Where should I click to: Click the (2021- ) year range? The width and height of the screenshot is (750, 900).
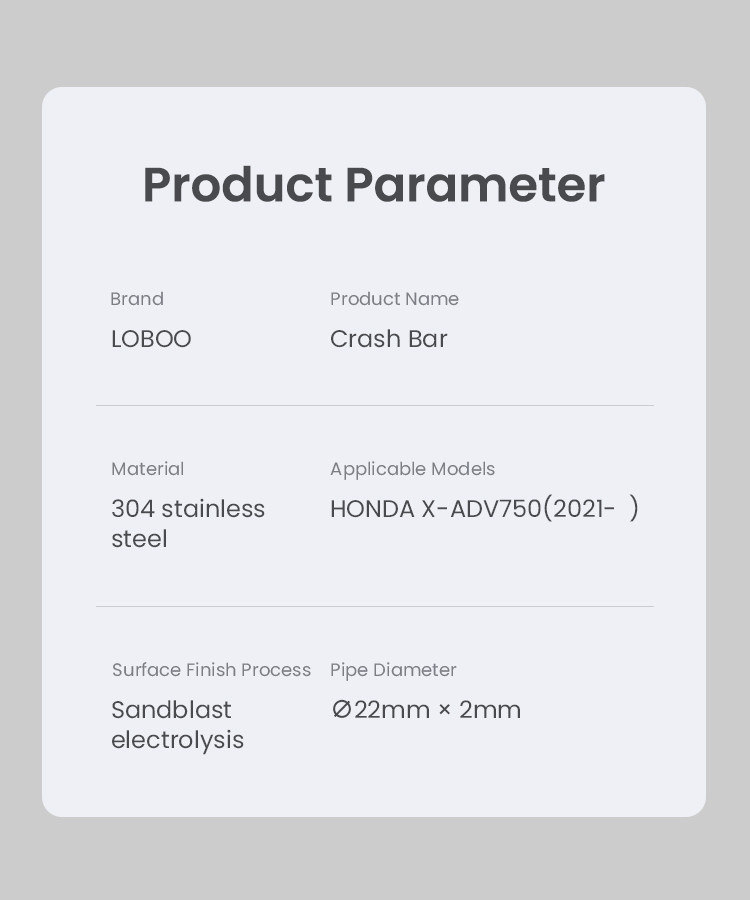[591, 509]
